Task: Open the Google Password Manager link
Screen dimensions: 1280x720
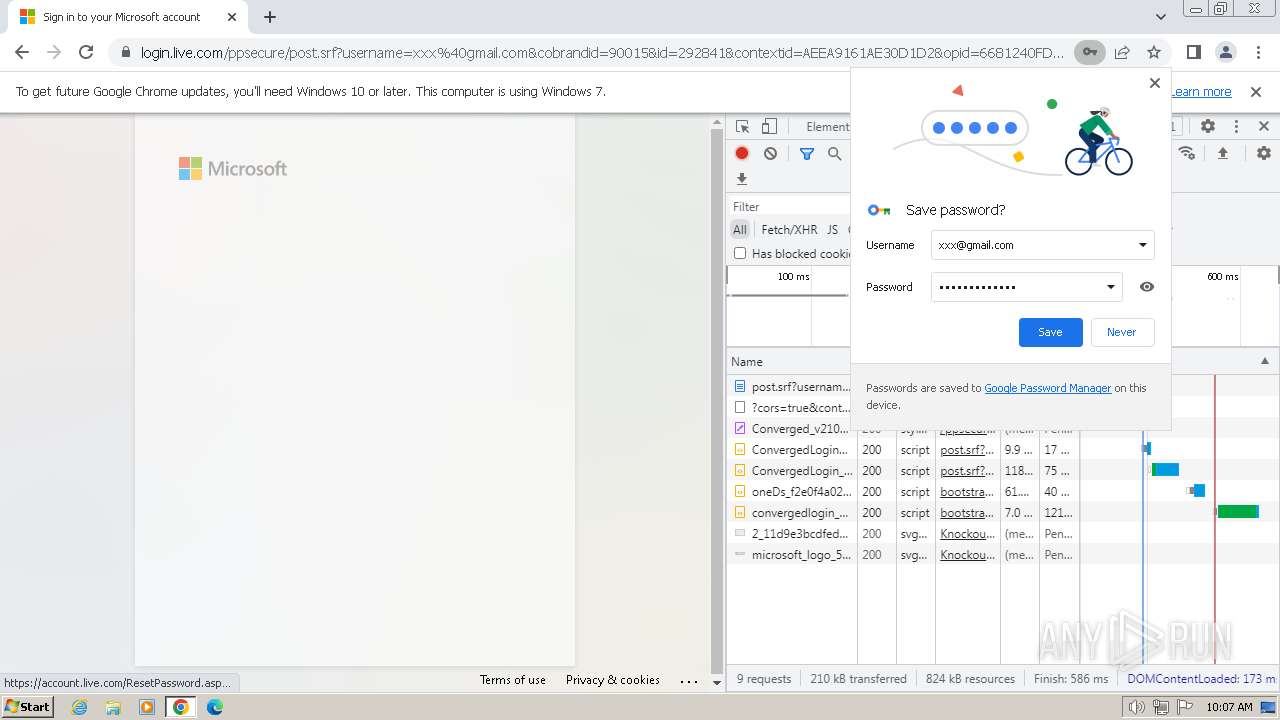Action: point(1047,388)
